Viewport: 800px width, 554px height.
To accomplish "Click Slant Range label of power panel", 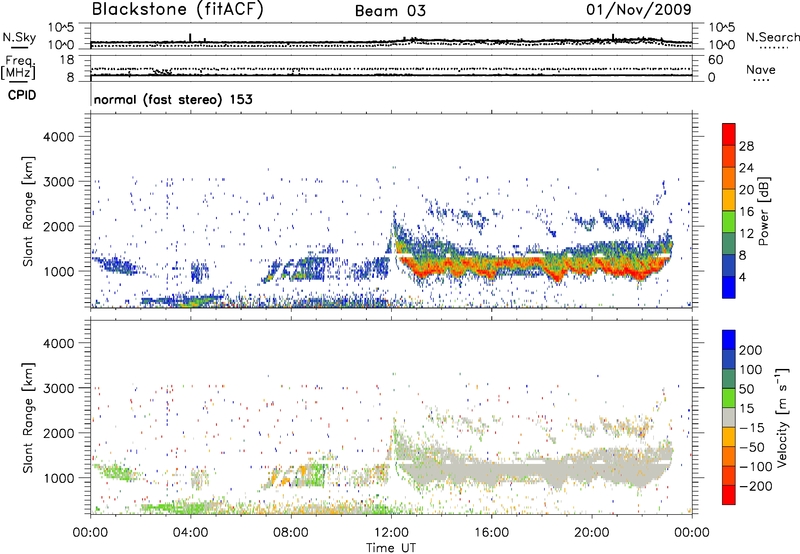I will coord(28,211).
